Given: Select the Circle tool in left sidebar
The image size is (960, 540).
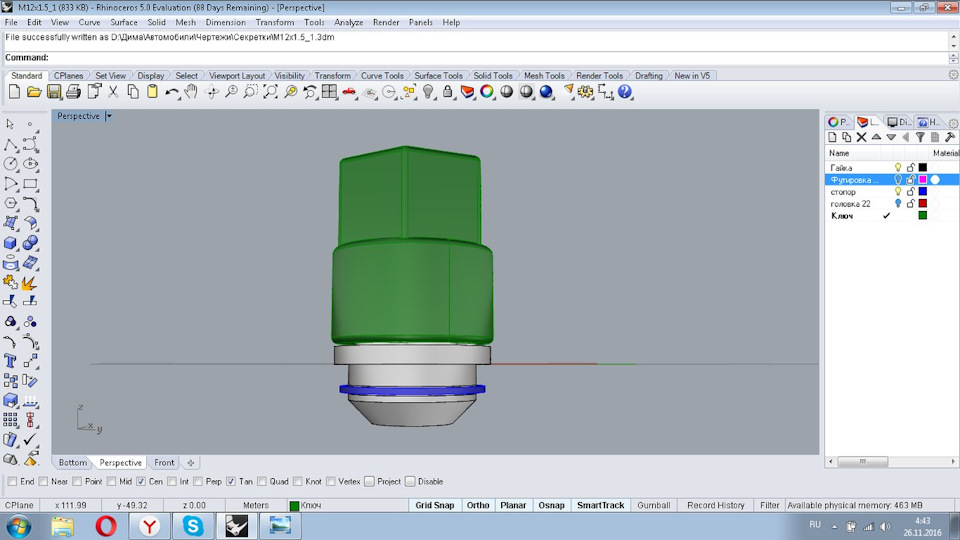Looking at the screenshot, I should [10, 163].
